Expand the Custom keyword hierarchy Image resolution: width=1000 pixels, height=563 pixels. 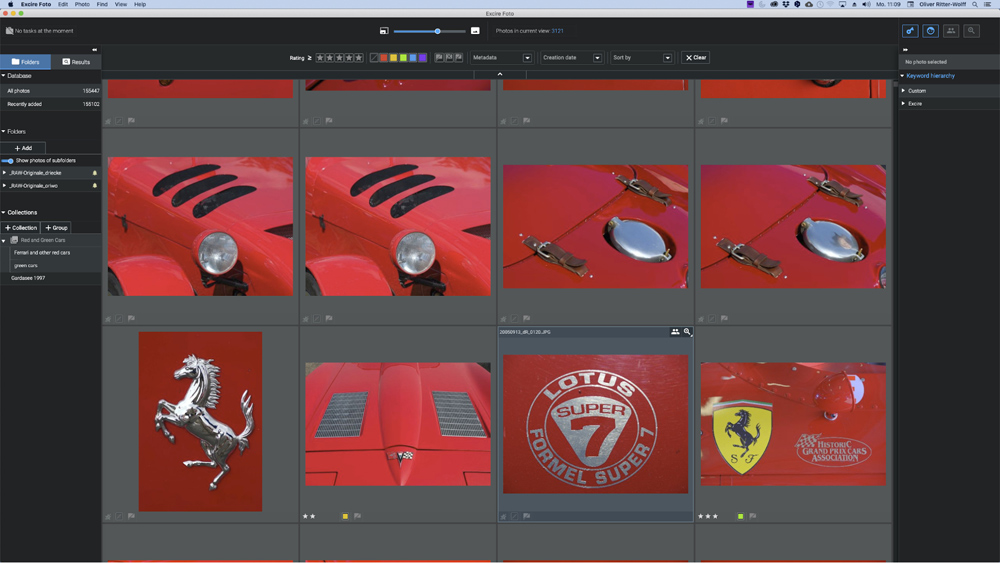904,91
